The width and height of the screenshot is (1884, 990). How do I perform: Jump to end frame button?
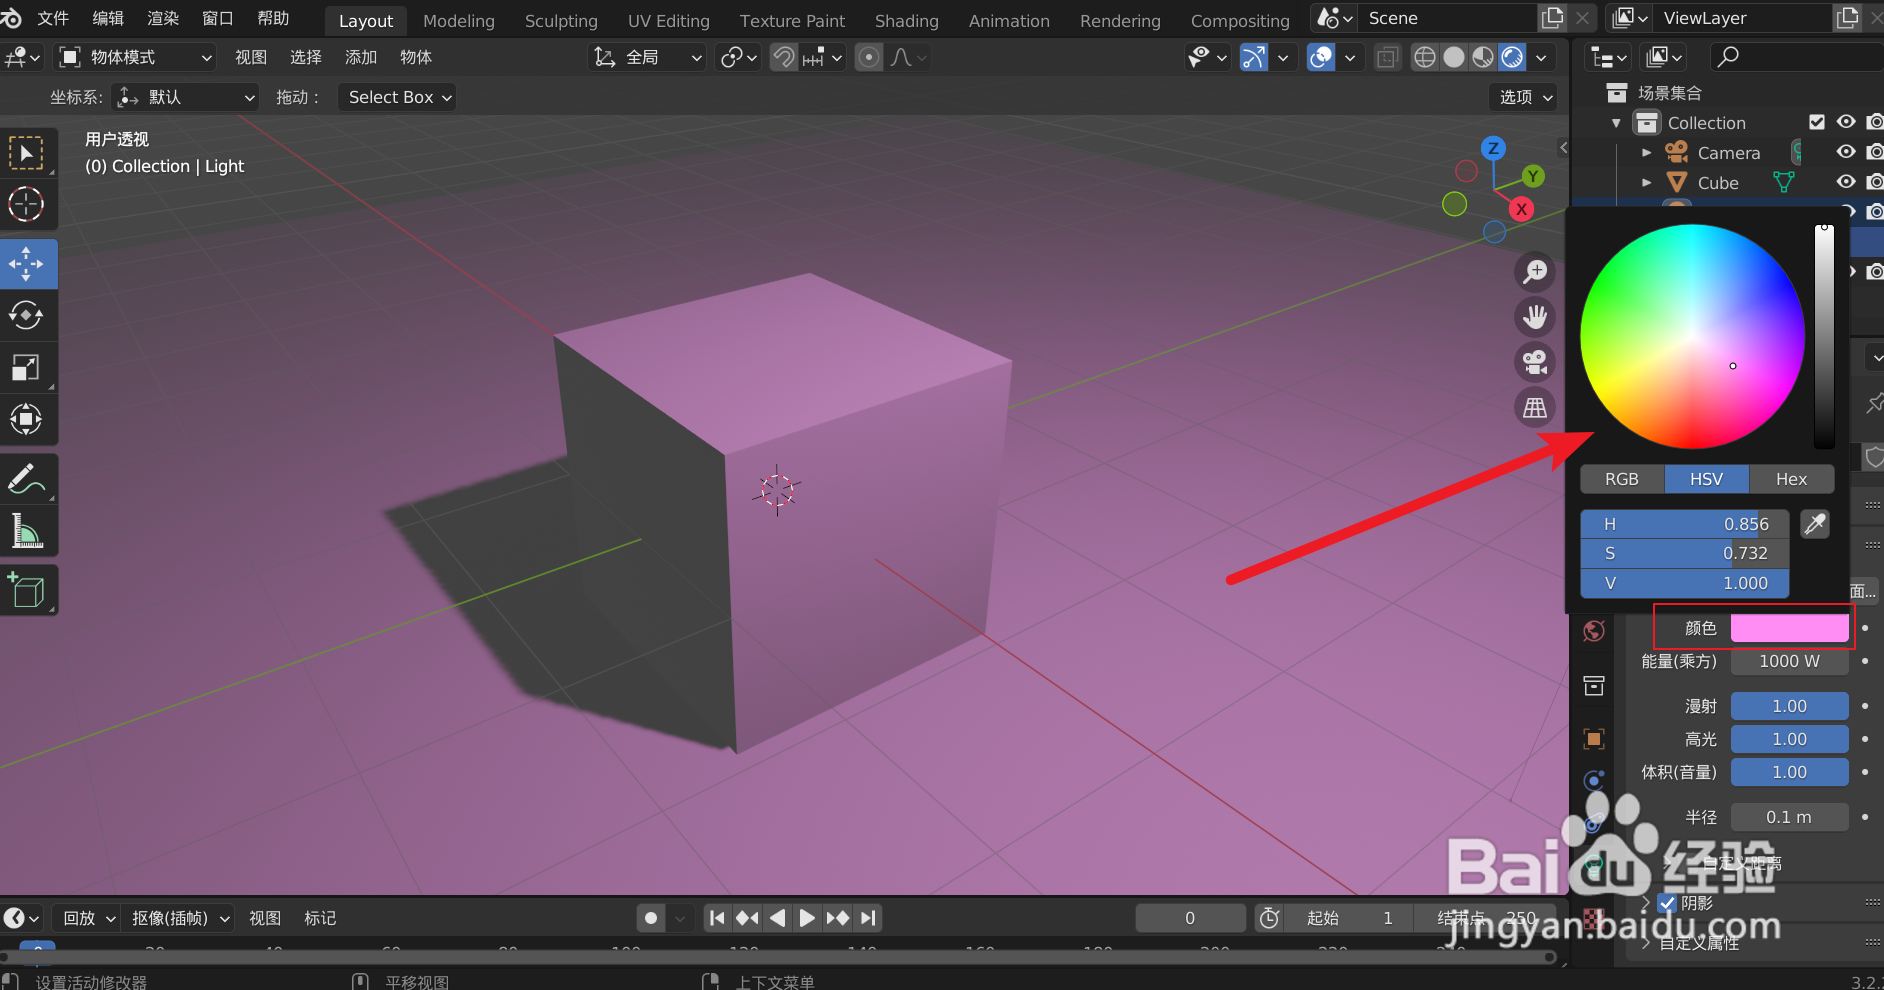869,918
